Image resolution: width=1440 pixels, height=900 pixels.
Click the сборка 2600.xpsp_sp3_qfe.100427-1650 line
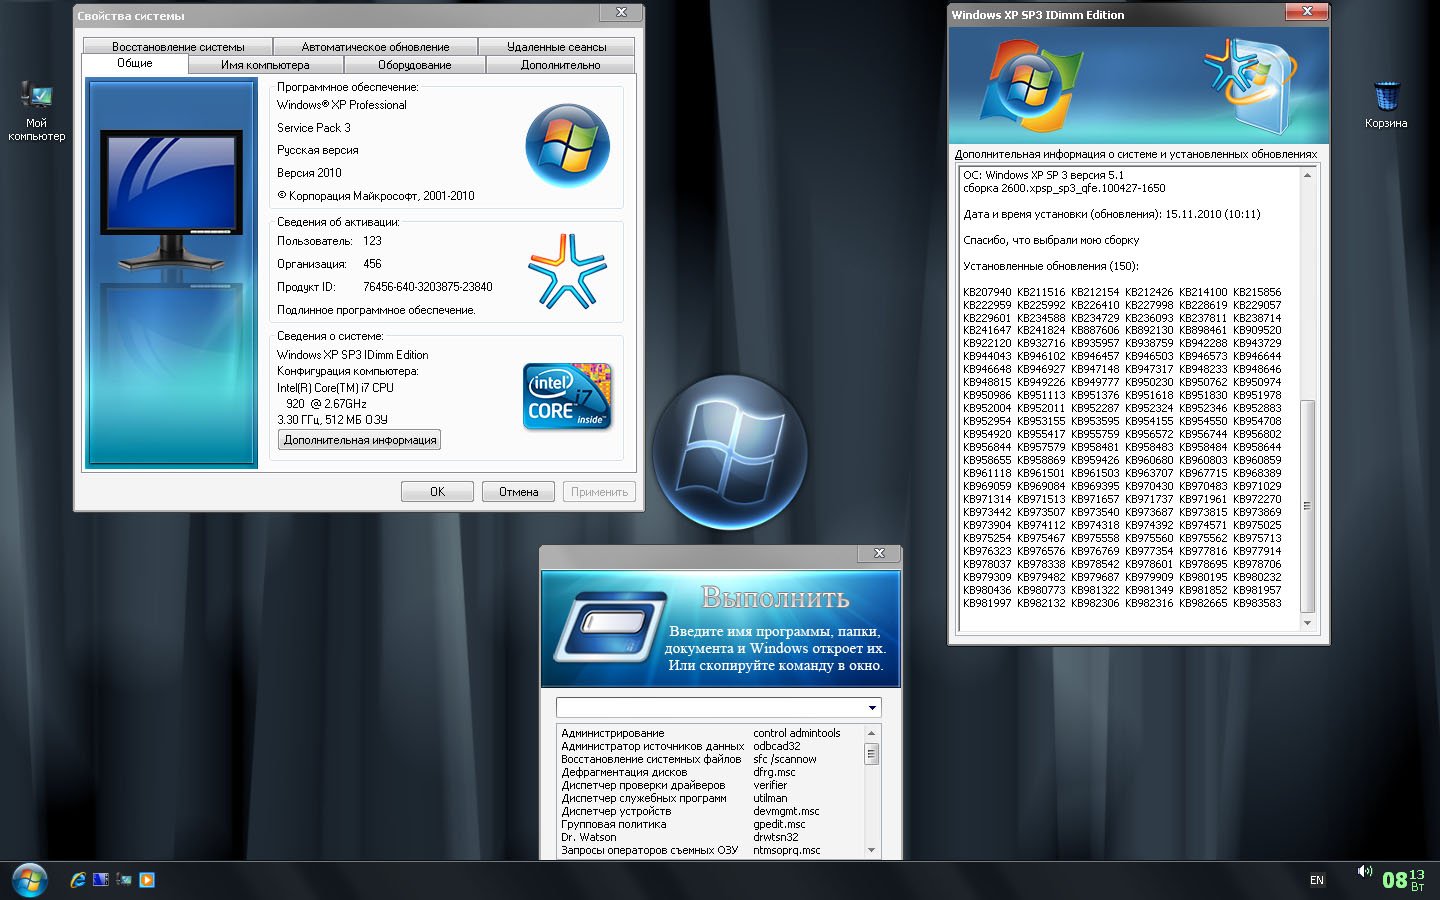pos(1064,188)
